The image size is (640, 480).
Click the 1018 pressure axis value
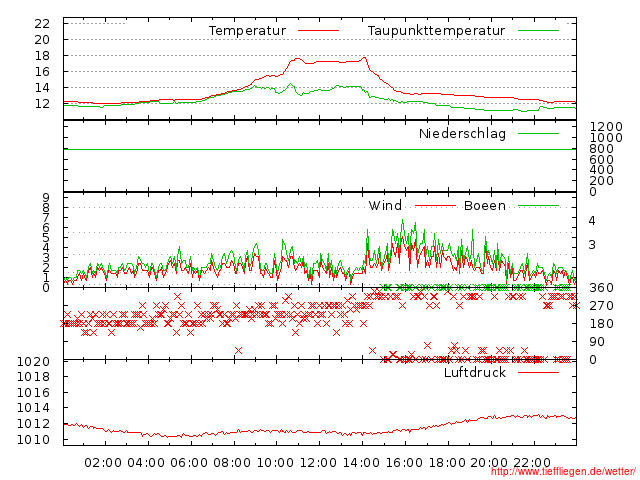[33, 376]
